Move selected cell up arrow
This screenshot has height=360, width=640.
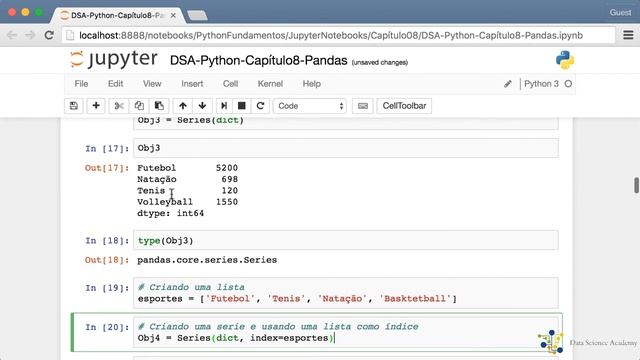point(183,106)
